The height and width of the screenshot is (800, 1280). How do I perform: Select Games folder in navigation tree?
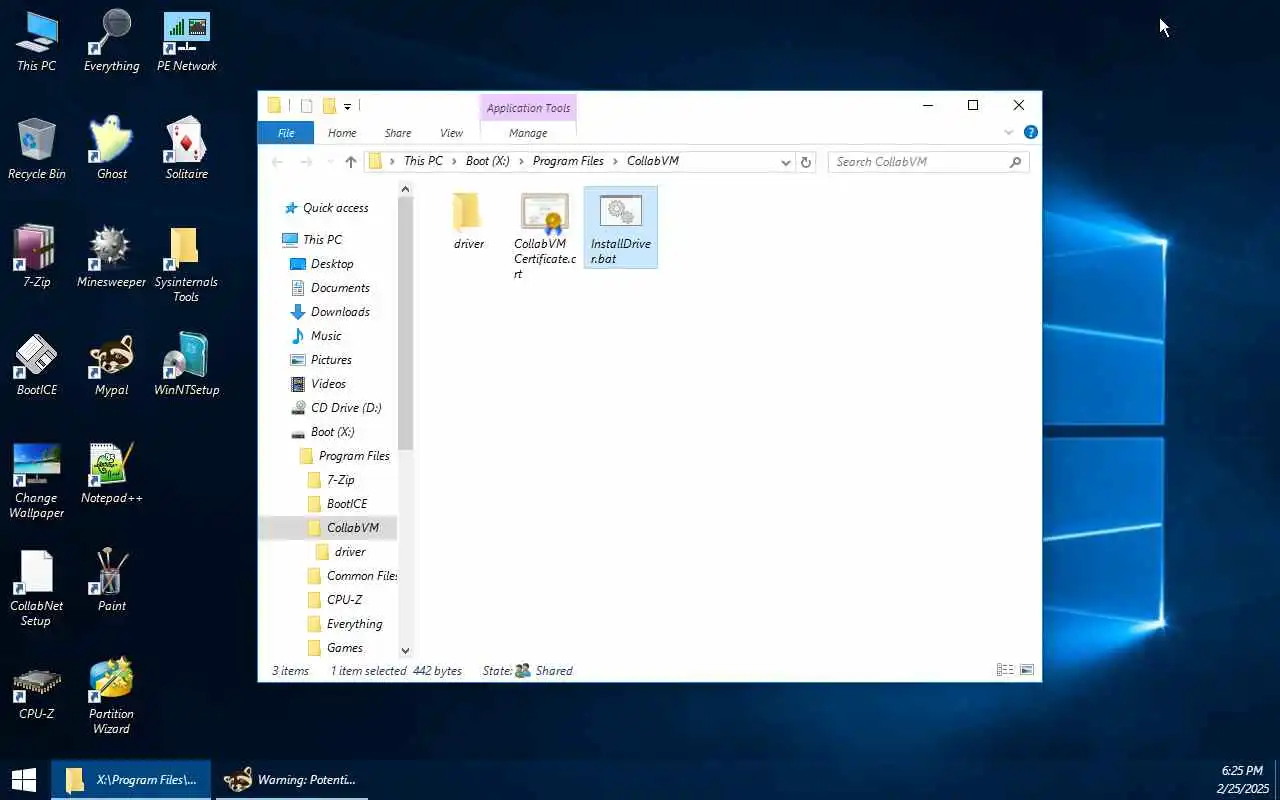[345, 648]
